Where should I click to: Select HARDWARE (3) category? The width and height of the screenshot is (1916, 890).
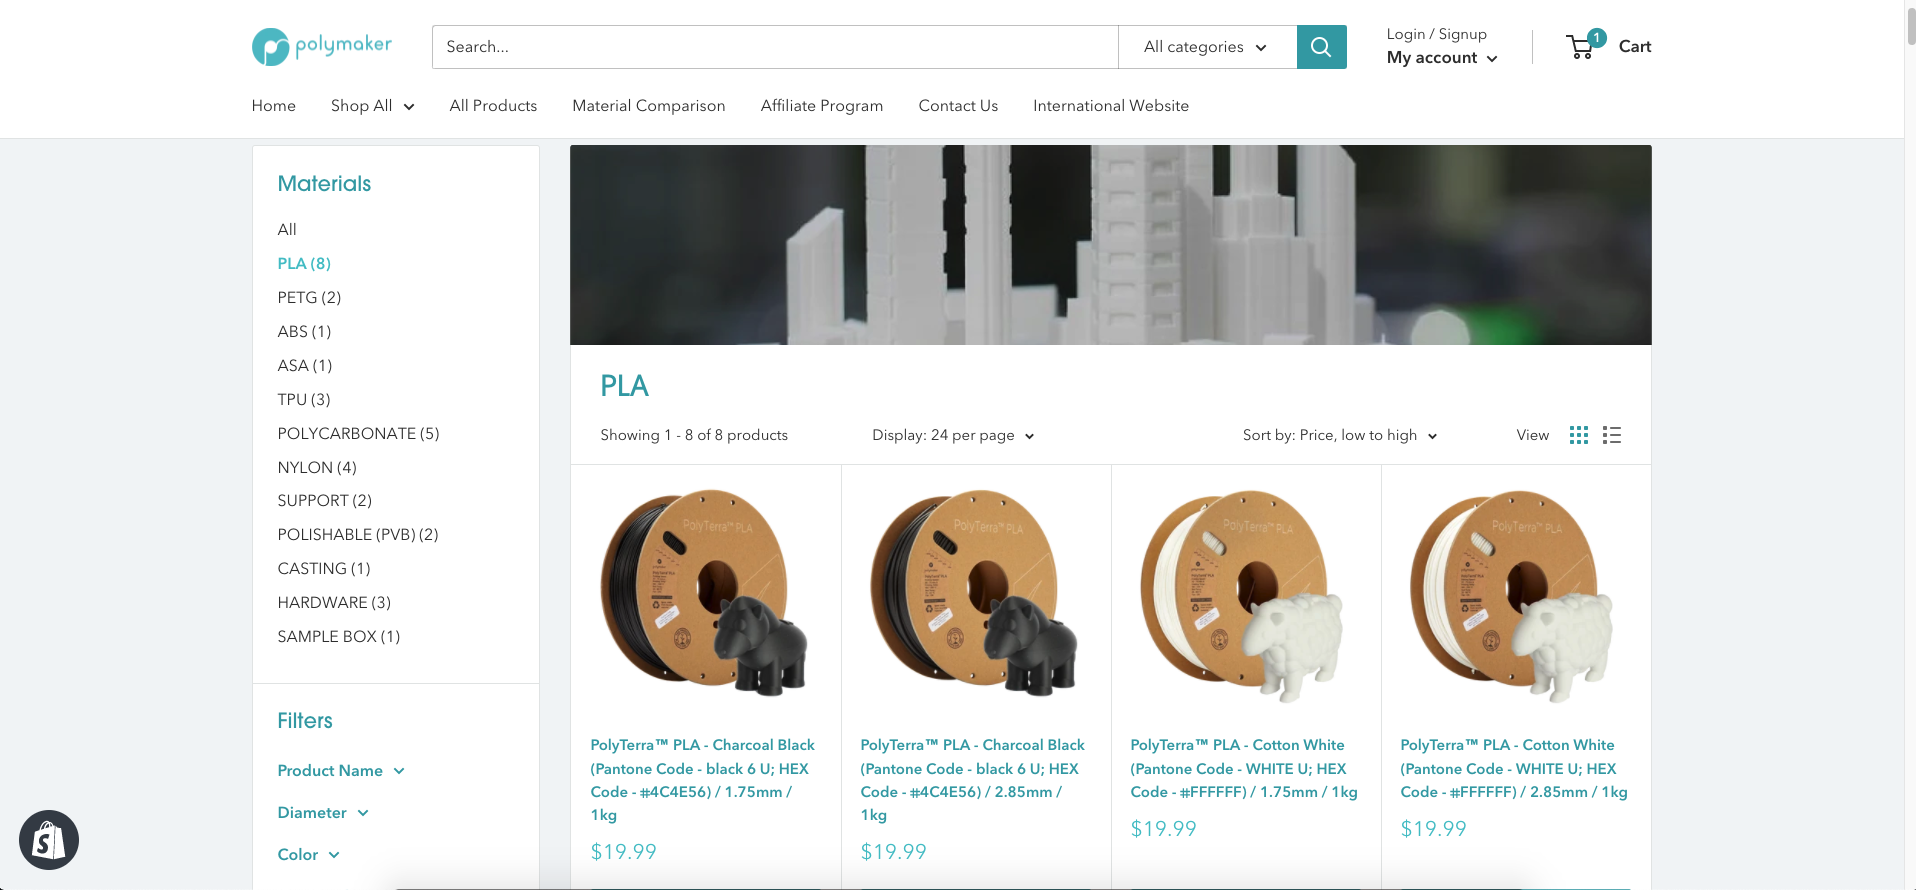tap(334, 603)
